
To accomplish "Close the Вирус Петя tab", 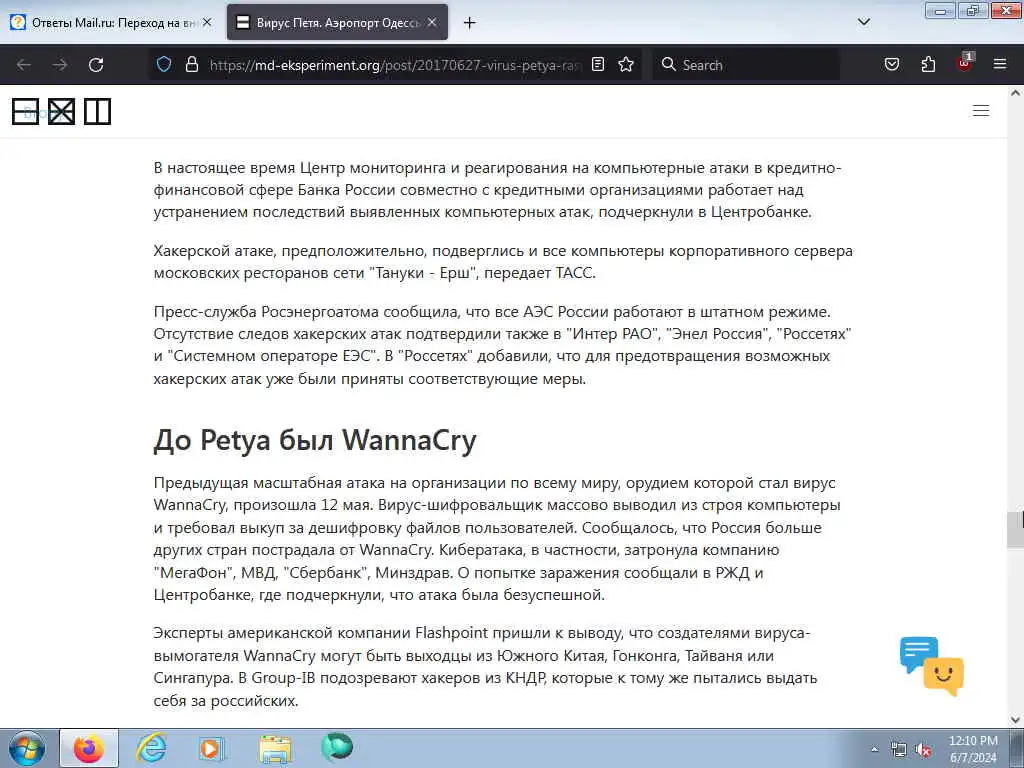I will coord(432,22).
